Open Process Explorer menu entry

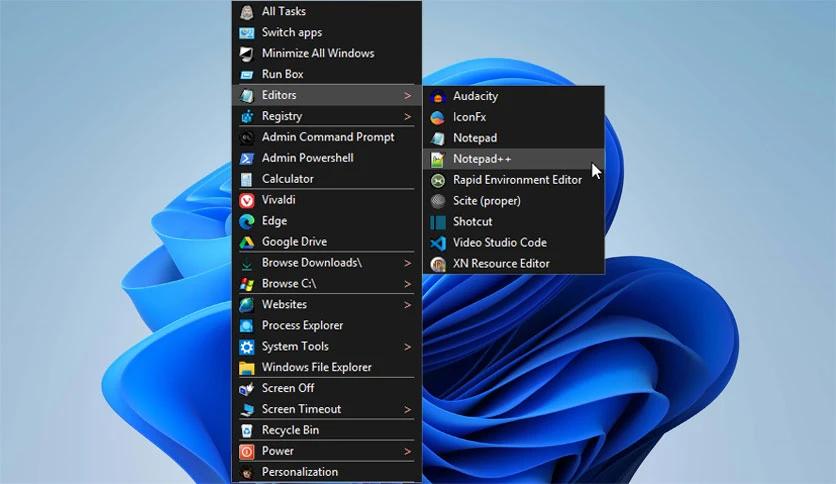pos(327,325)
